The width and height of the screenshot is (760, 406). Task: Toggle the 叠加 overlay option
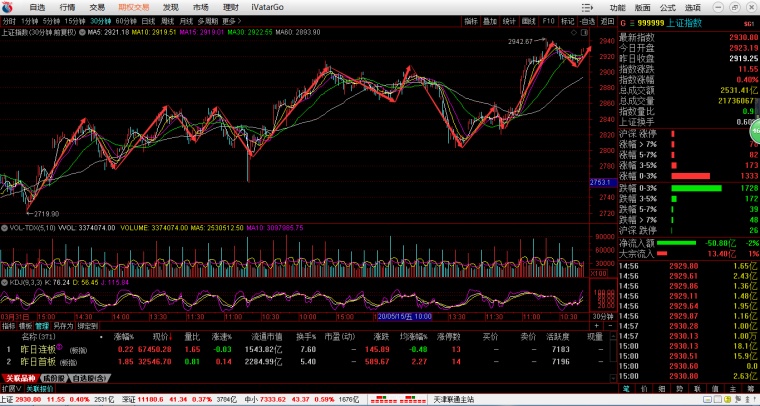pos(490,21)
